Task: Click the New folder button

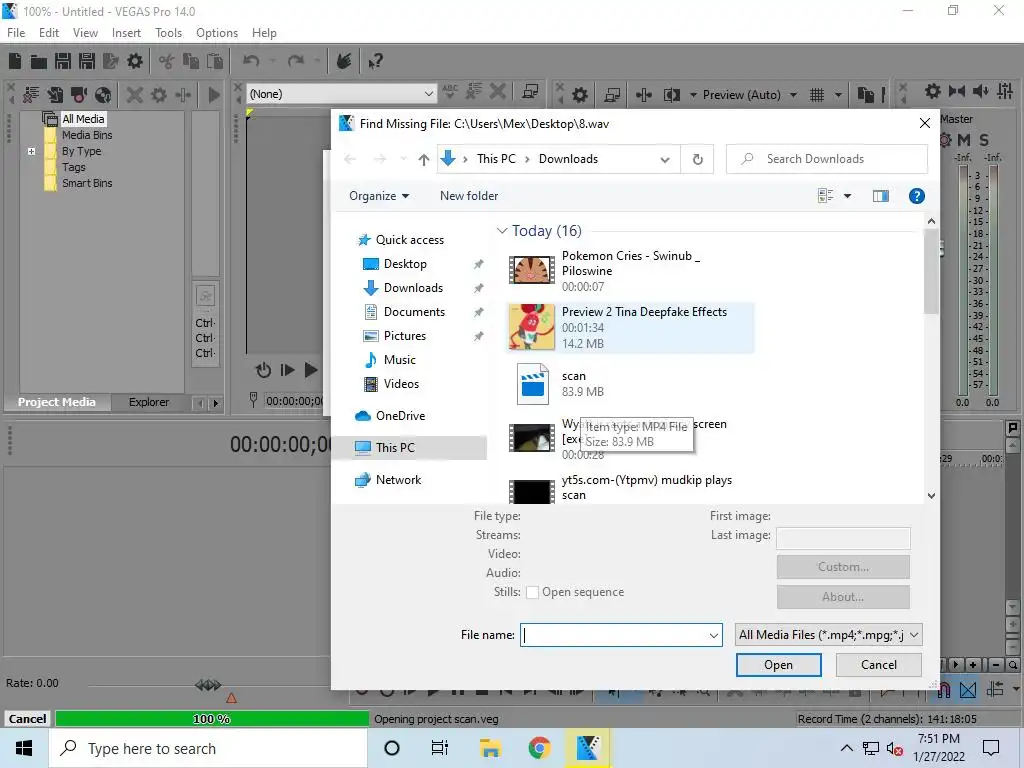Action: (469, 196)
